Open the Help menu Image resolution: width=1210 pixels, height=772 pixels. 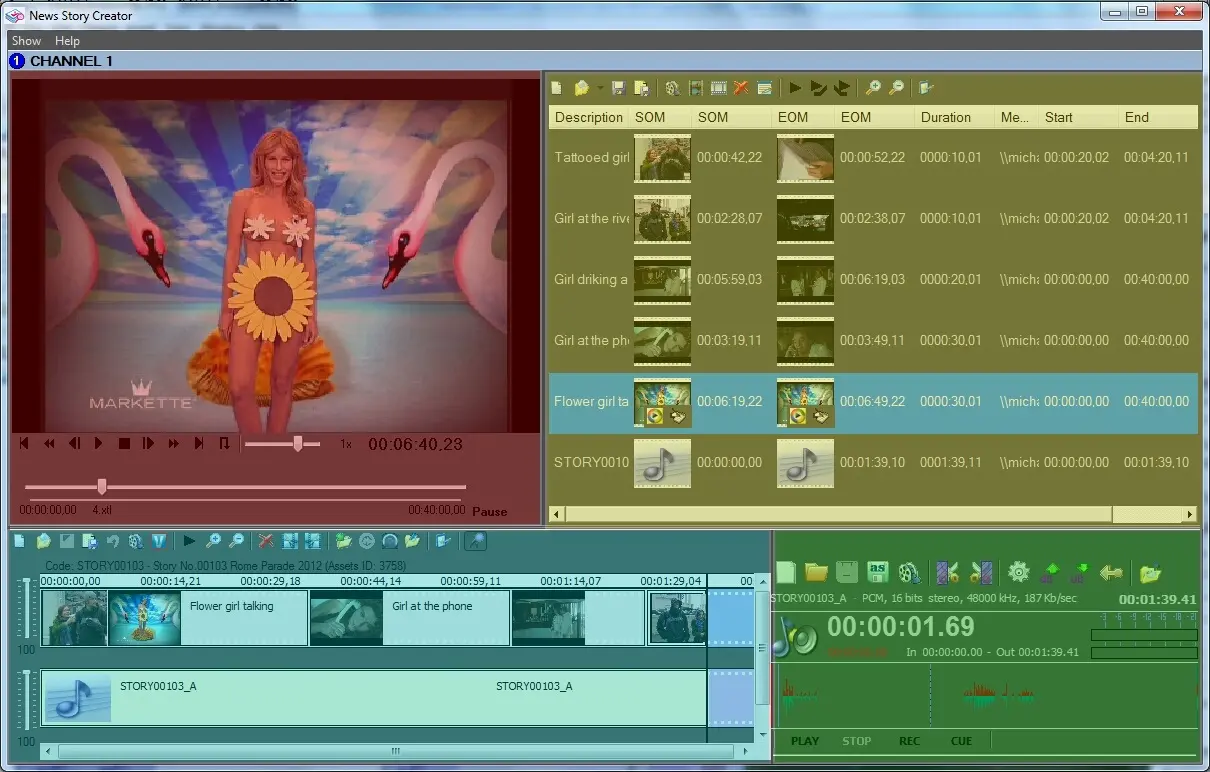coord(67,41)
